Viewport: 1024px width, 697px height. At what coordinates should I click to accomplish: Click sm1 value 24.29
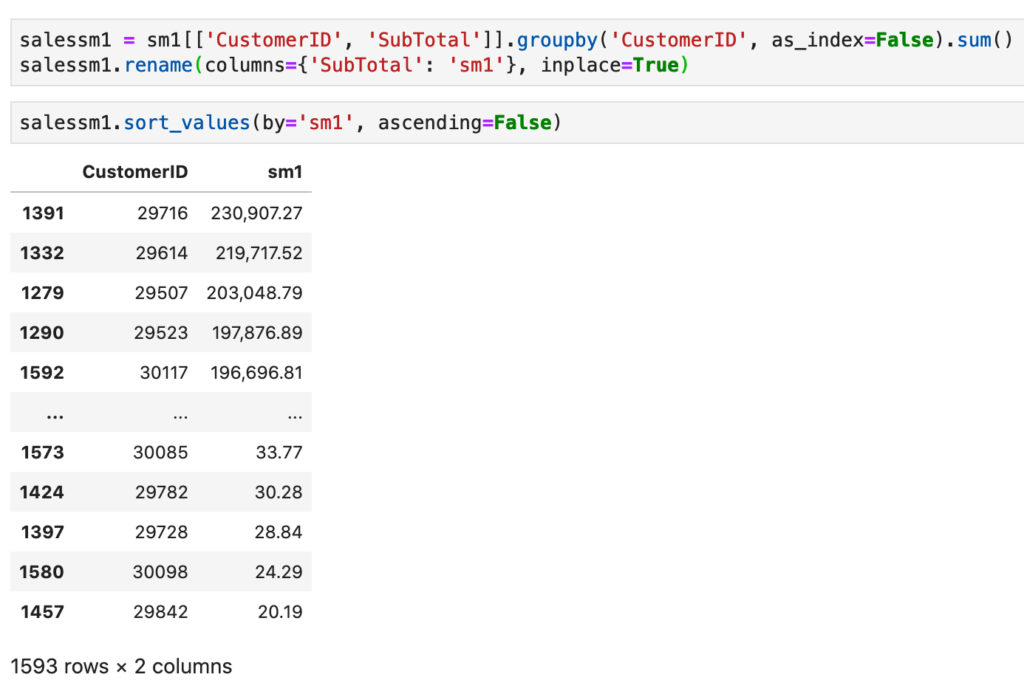point(279,572)
